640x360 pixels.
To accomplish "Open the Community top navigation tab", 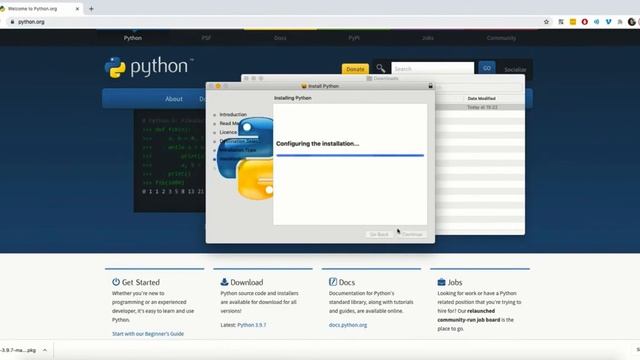I will pyautogui.click(x=501, y=38).
